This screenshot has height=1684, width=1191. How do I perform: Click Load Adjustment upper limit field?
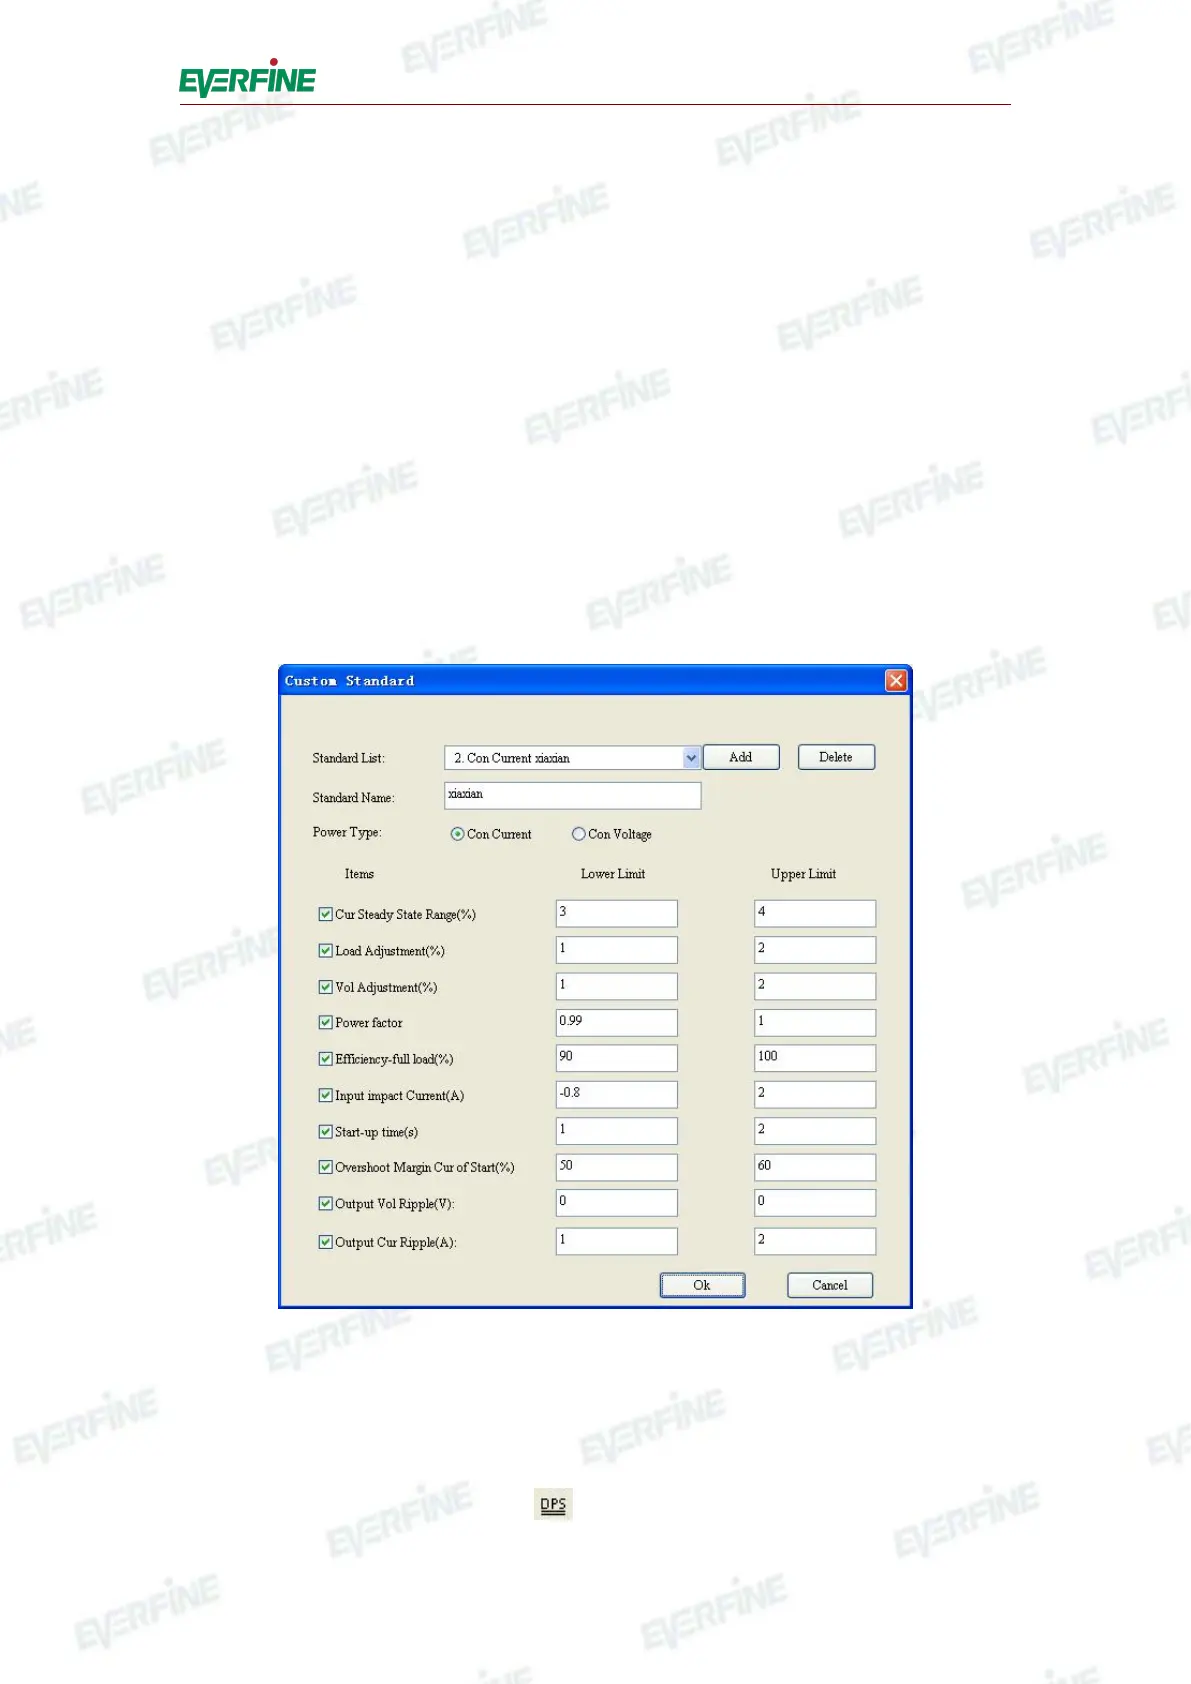[x=815, y=949]
